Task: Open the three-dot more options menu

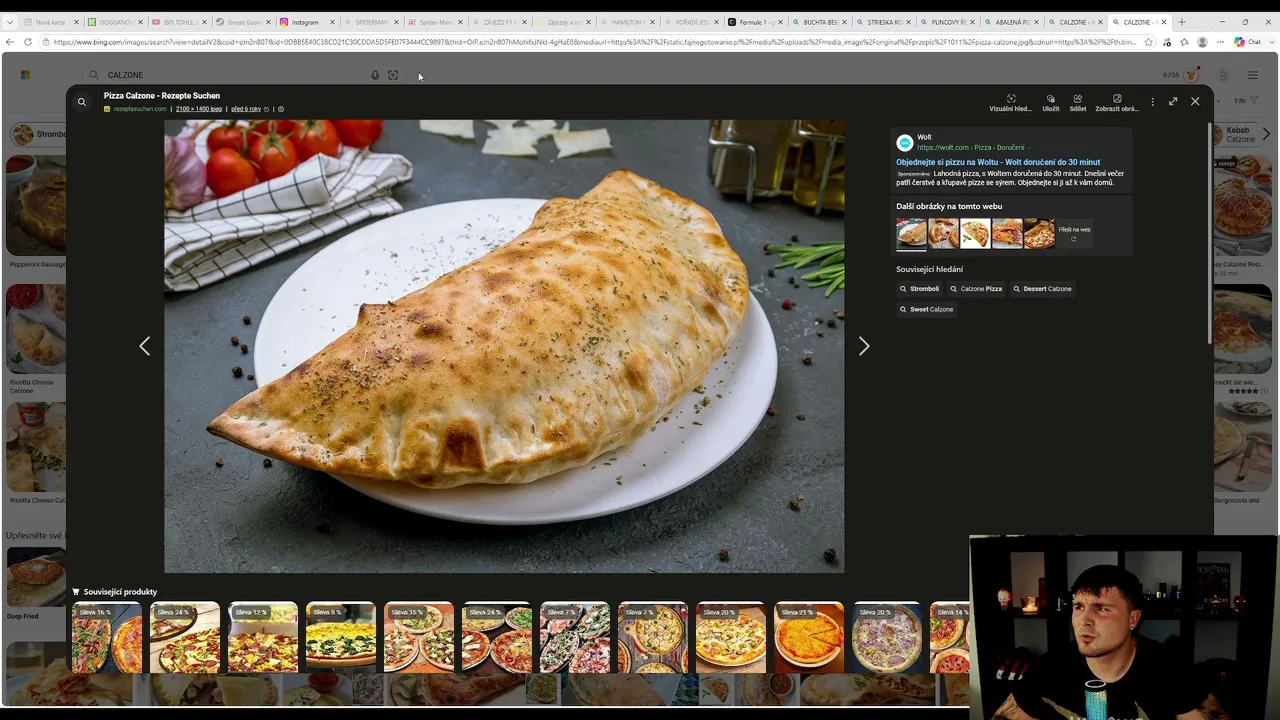Action: coord(1152,102)
